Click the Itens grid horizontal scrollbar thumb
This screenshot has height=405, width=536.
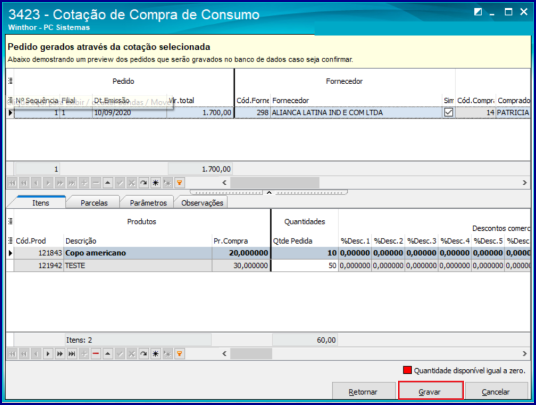[251, 353]
